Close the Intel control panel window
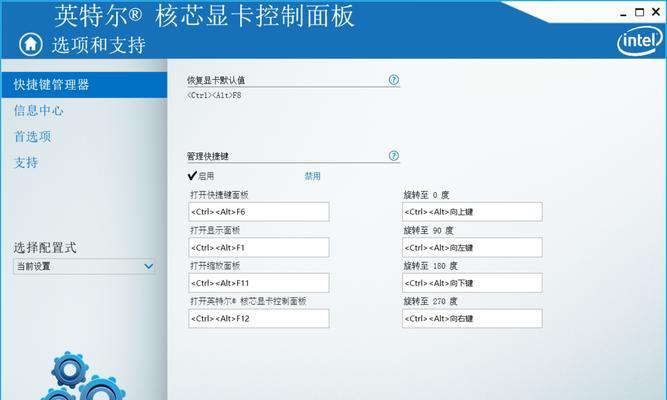 [656, 12]
